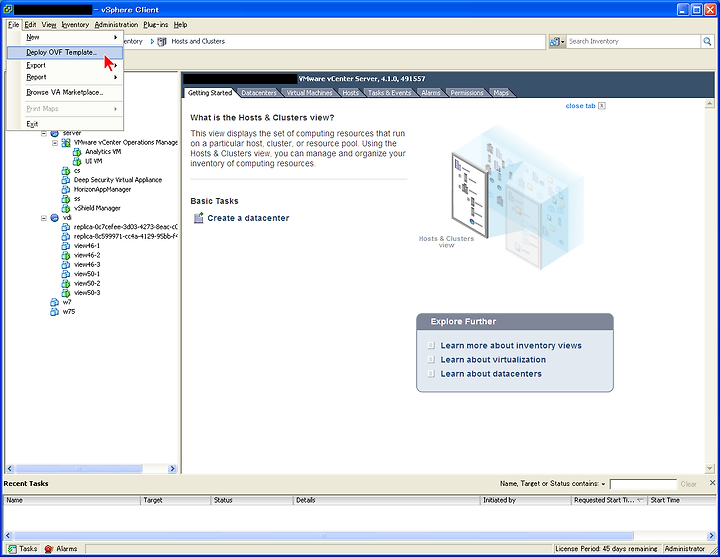This screenshot has width=720, height=557.
Task: Switch to the Permissions tab
Action: click(x=467, y=93)
